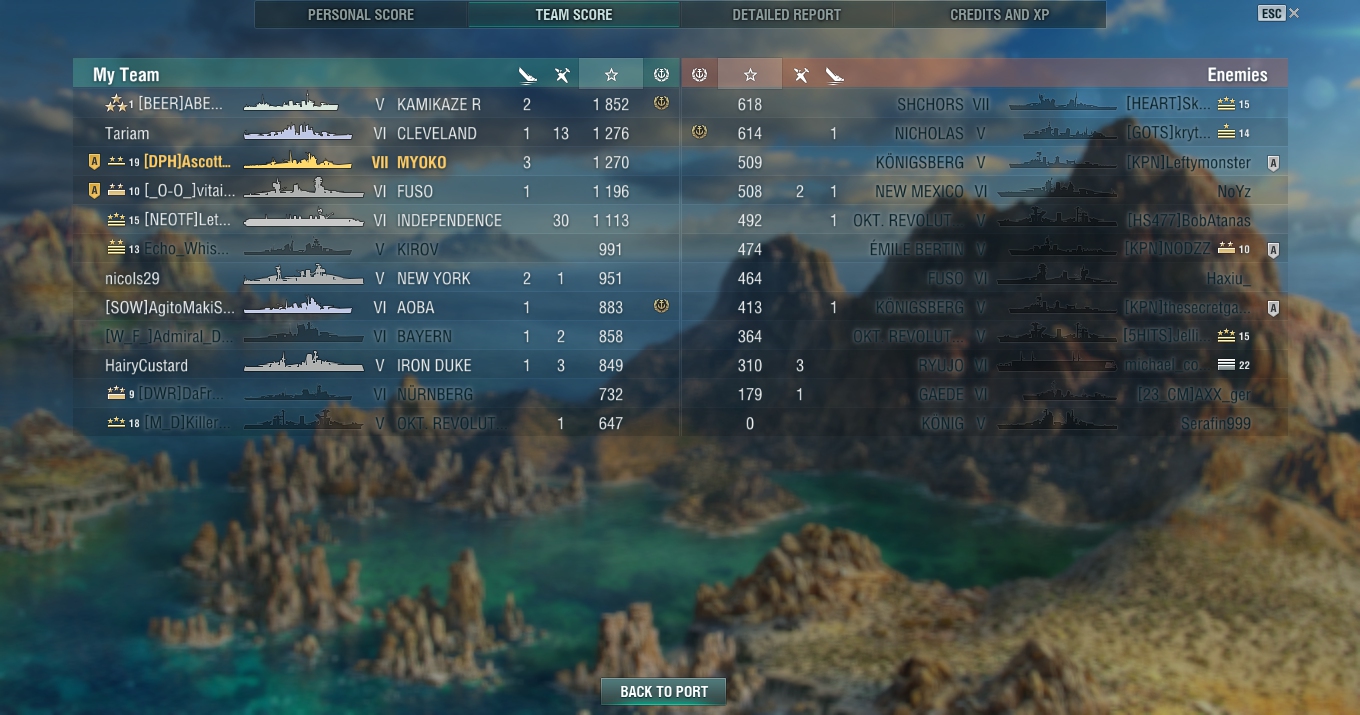Click Nicholas row achievement medal icon

[699, 132]
